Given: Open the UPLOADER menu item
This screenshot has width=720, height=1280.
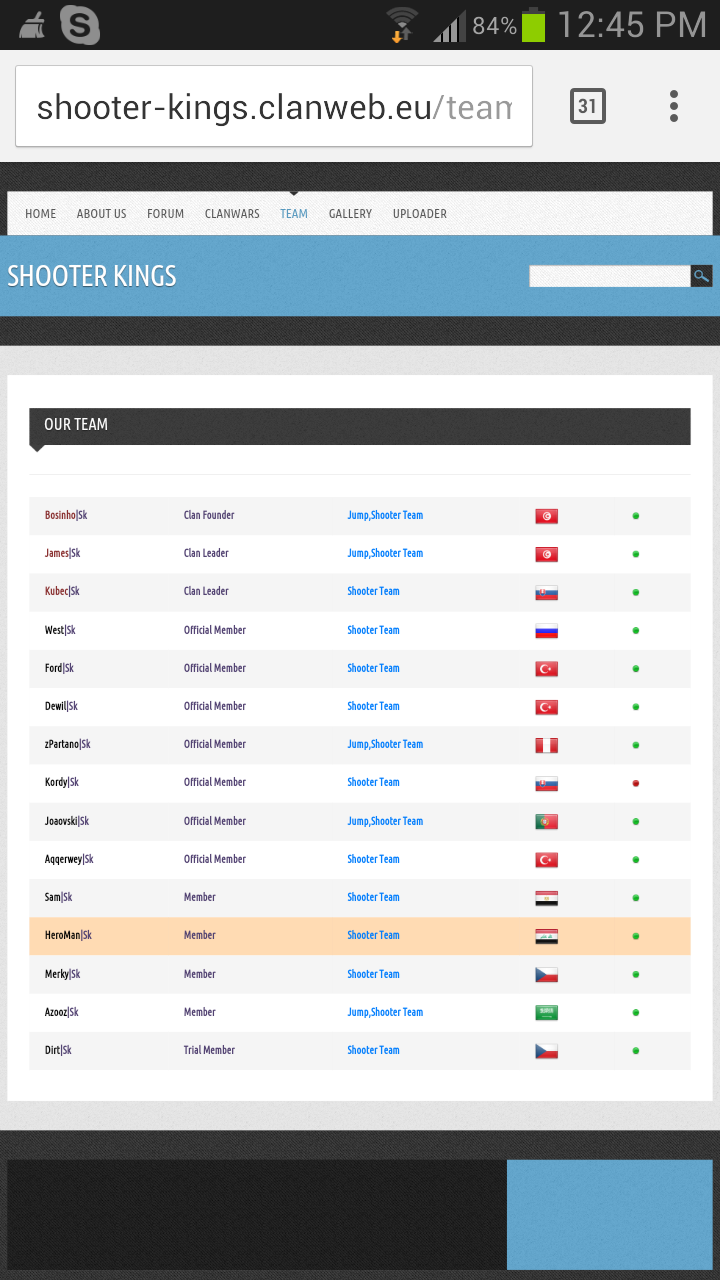Looking at the screenshot, I should click(420, 214).
